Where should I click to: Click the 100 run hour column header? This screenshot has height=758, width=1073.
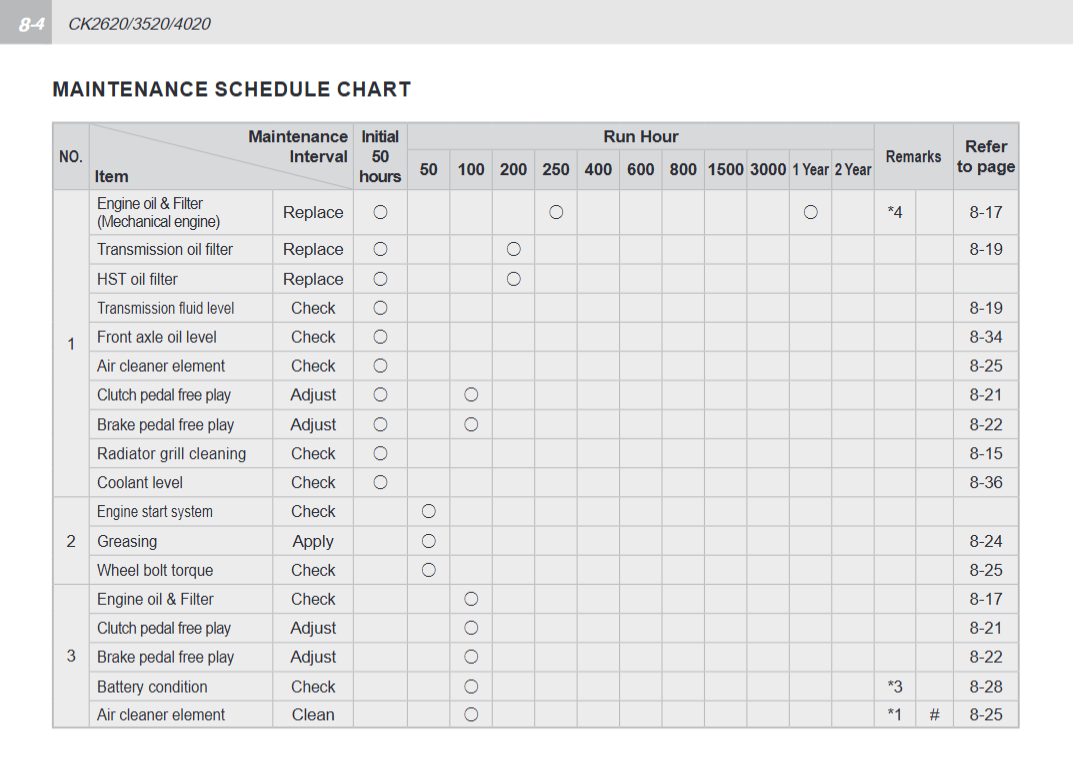click(471, 170)
